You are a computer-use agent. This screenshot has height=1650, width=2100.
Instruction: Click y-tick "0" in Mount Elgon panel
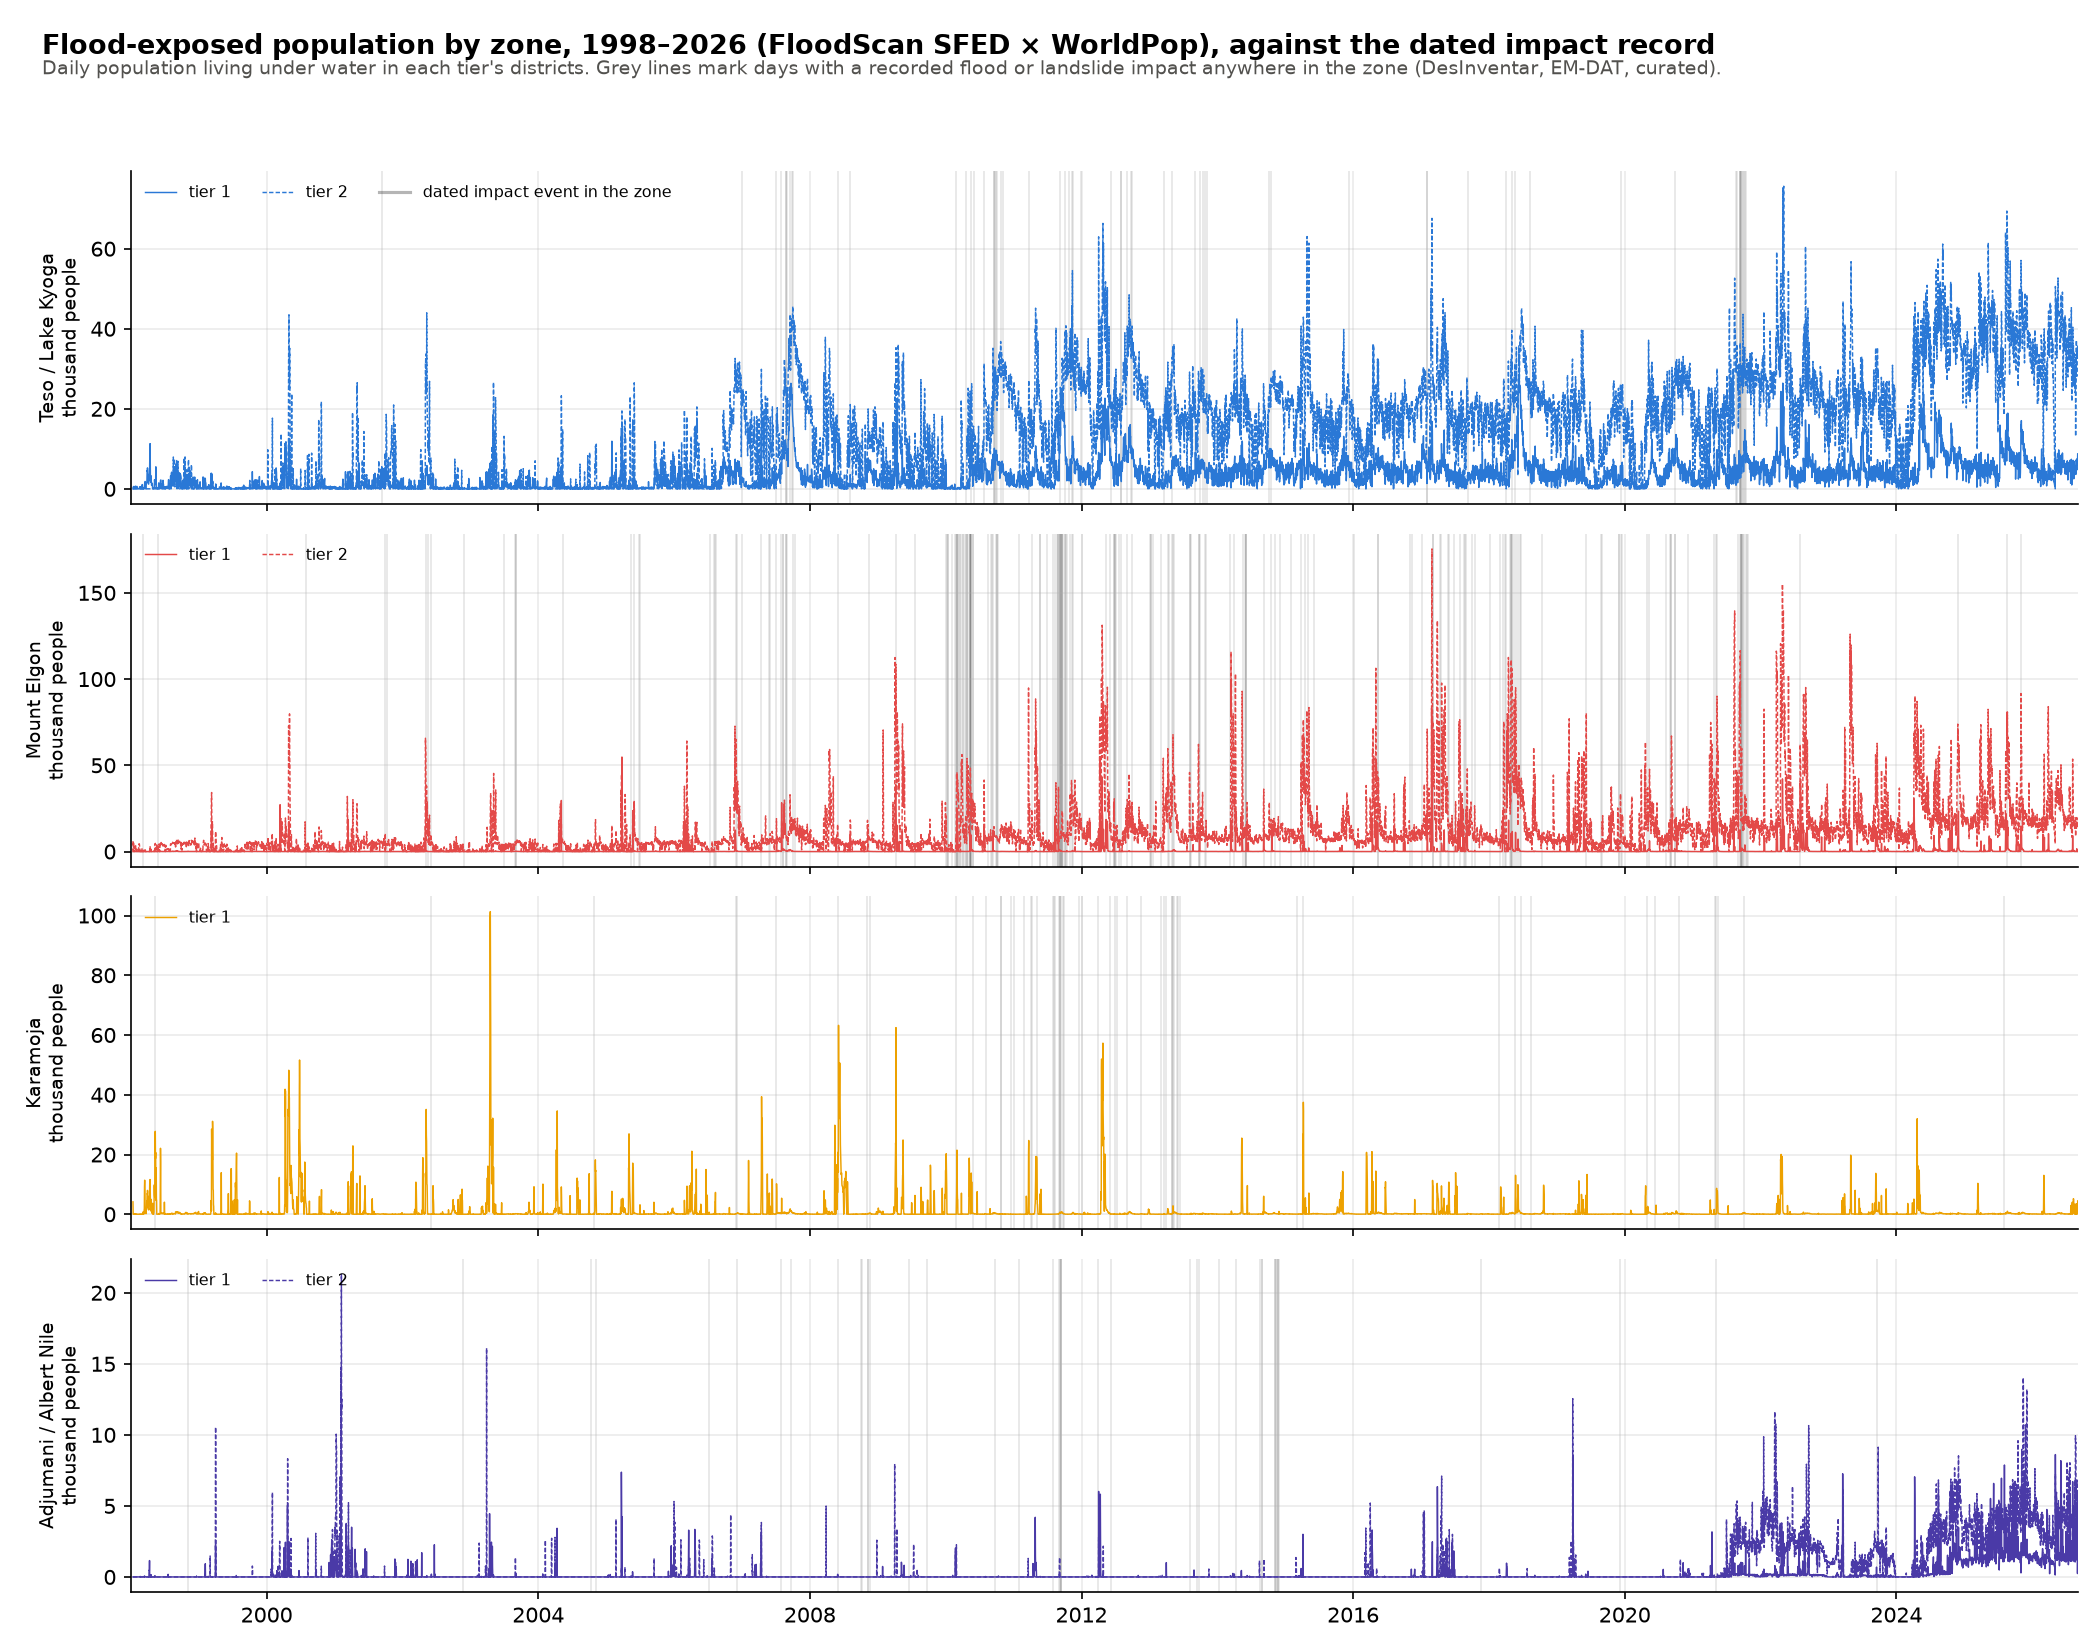coord(110,852)
